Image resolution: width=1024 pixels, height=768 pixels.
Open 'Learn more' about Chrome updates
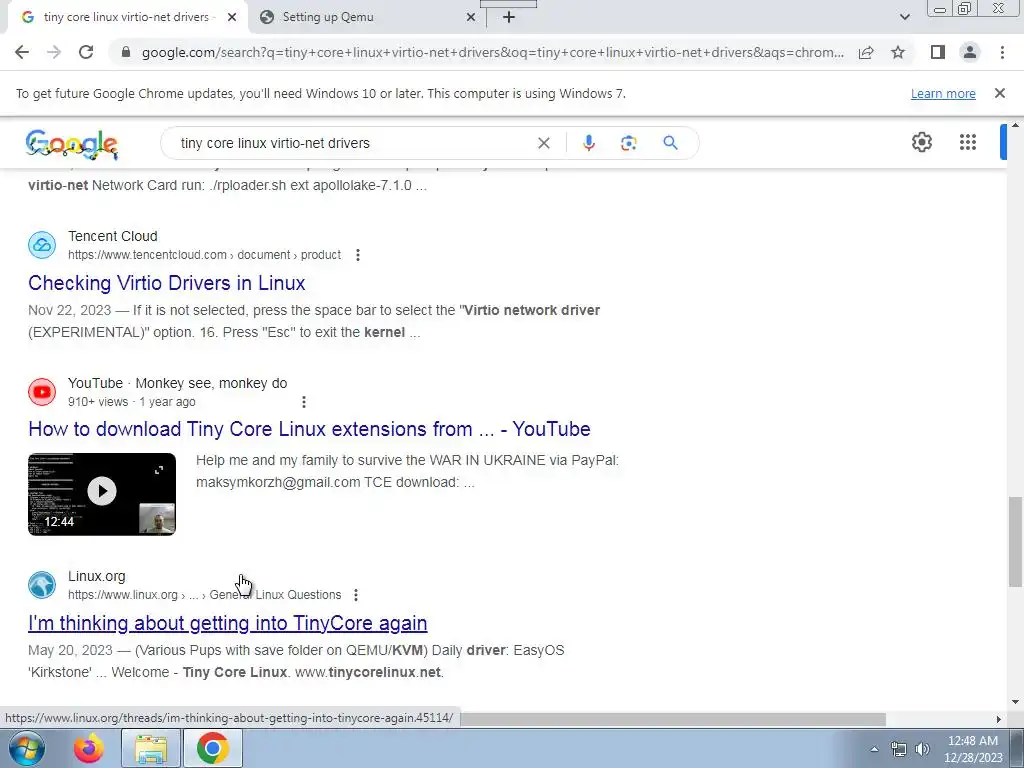pos(943,93)
